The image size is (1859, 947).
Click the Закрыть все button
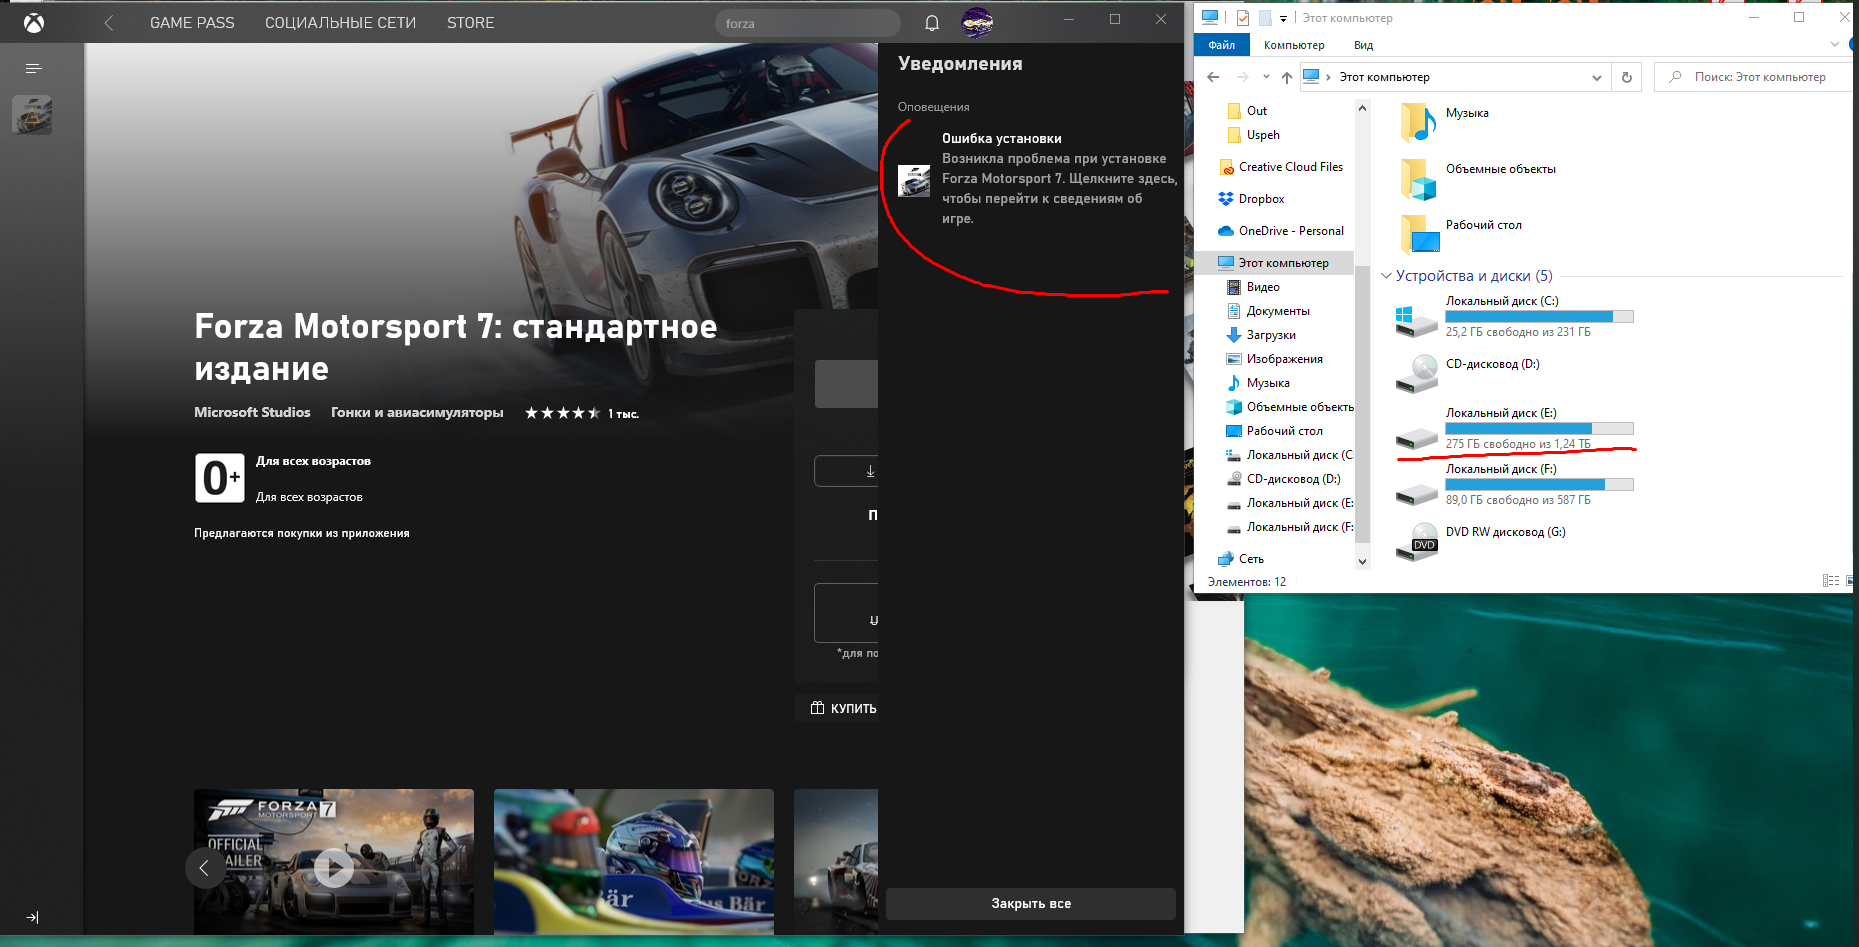point(1031,903)
